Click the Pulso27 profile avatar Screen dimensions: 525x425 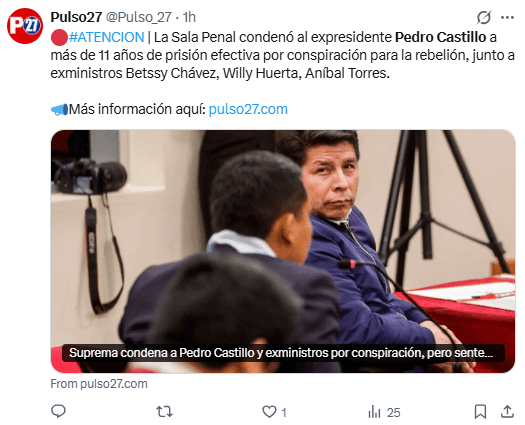point(25,26)
